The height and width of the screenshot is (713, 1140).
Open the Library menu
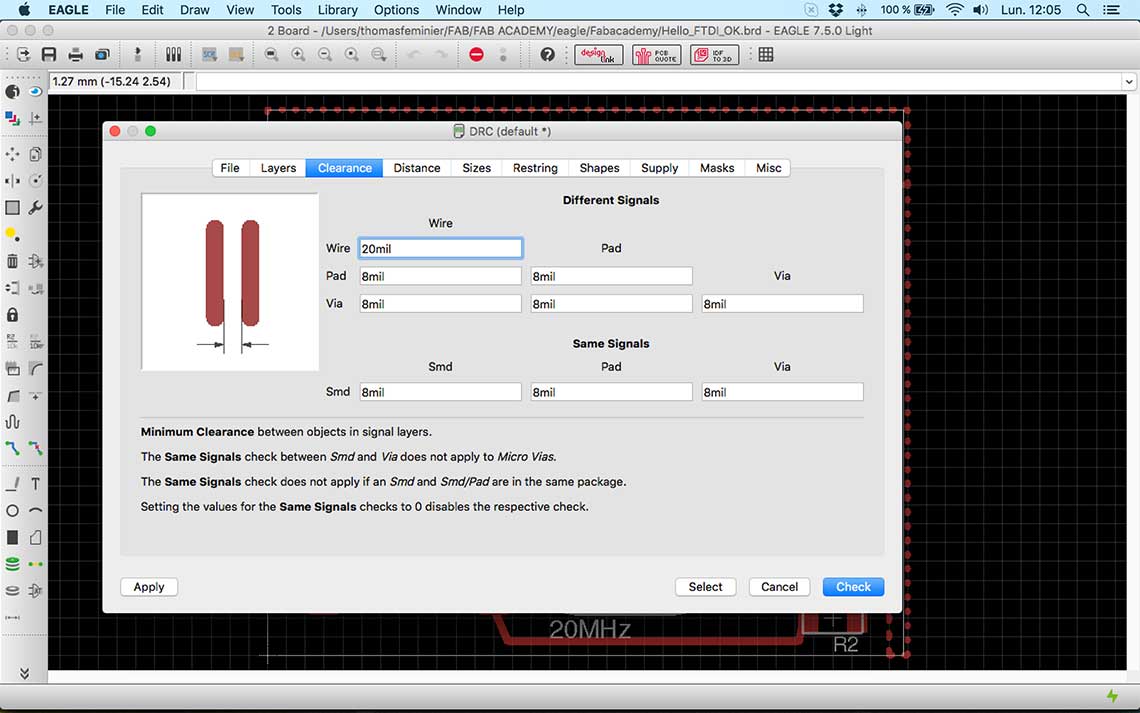coord(337,9)
